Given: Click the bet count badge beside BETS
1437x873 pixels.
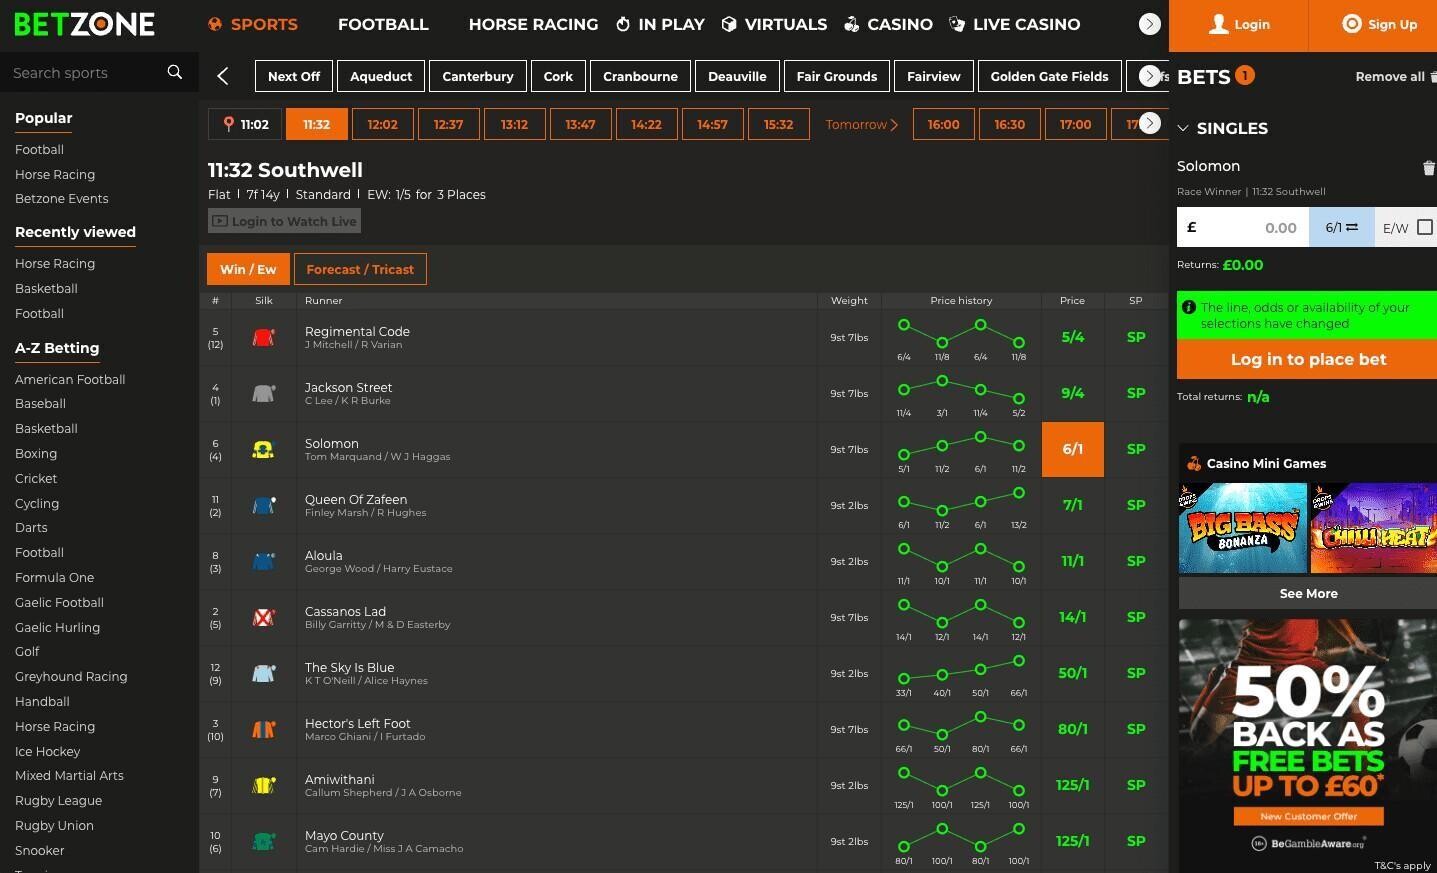Looking at the screenshot, I should pyautogui.click(x=1245, y=76).
